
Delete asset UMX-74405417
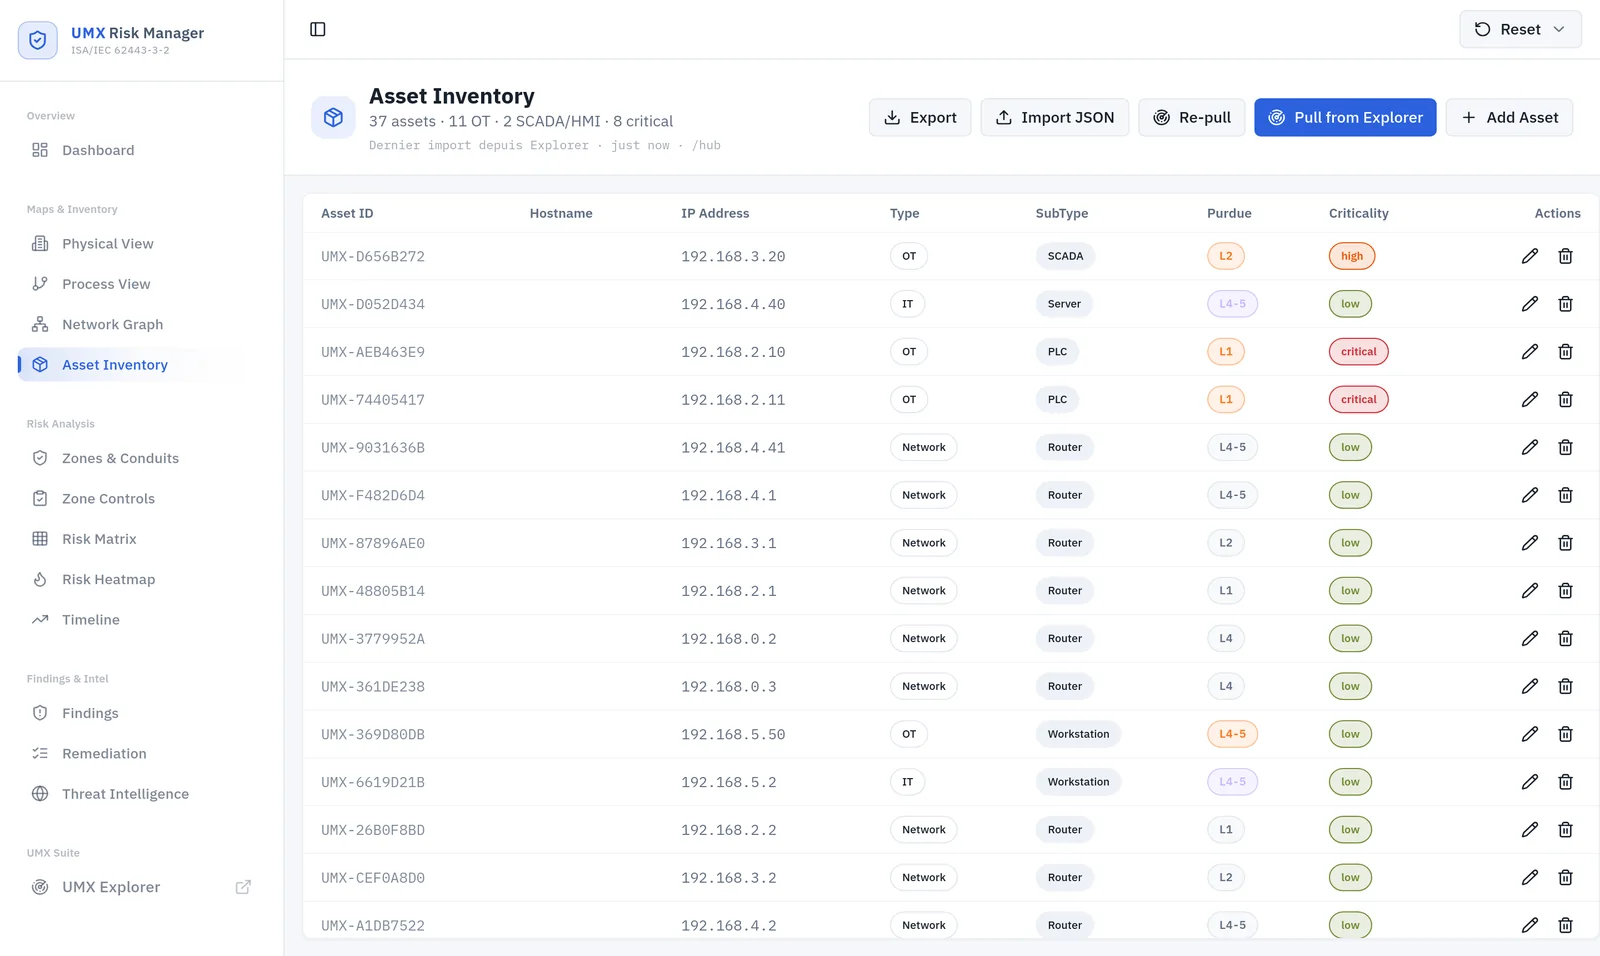1566,400
